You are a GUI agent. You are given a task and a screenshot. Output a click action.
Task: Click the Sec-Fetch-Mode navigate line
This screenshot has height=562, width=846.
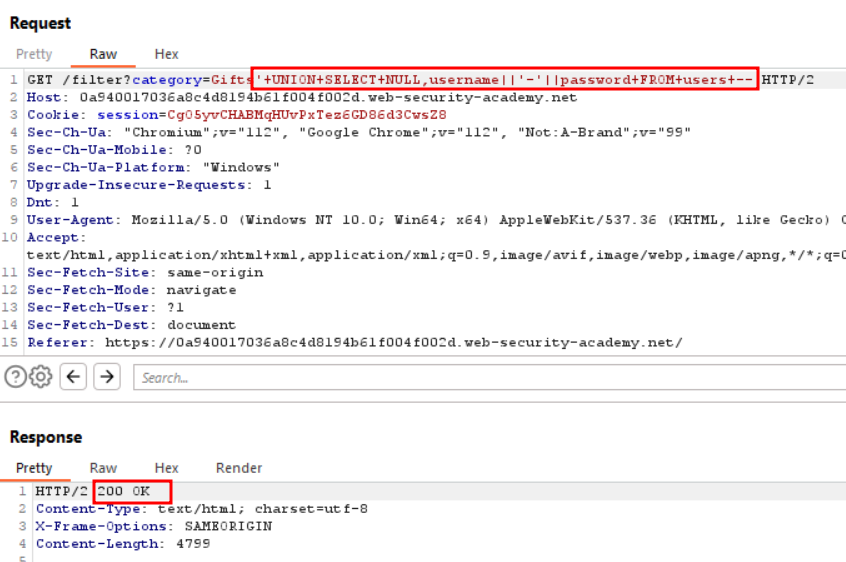point(132,290)
